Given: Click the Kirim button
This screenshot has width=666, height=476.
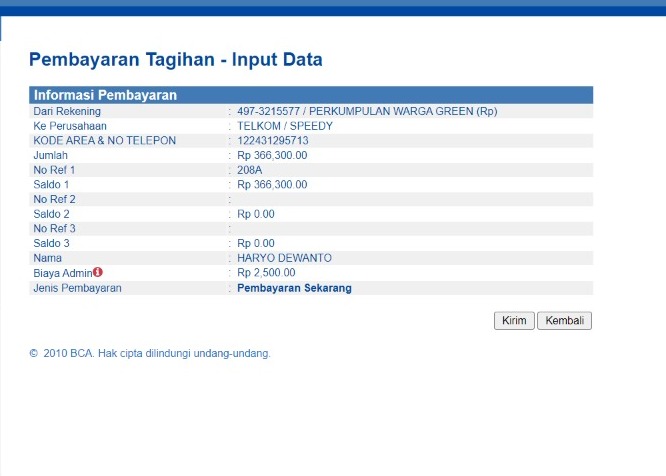Looking at the screenshot, I should [514, 321].
